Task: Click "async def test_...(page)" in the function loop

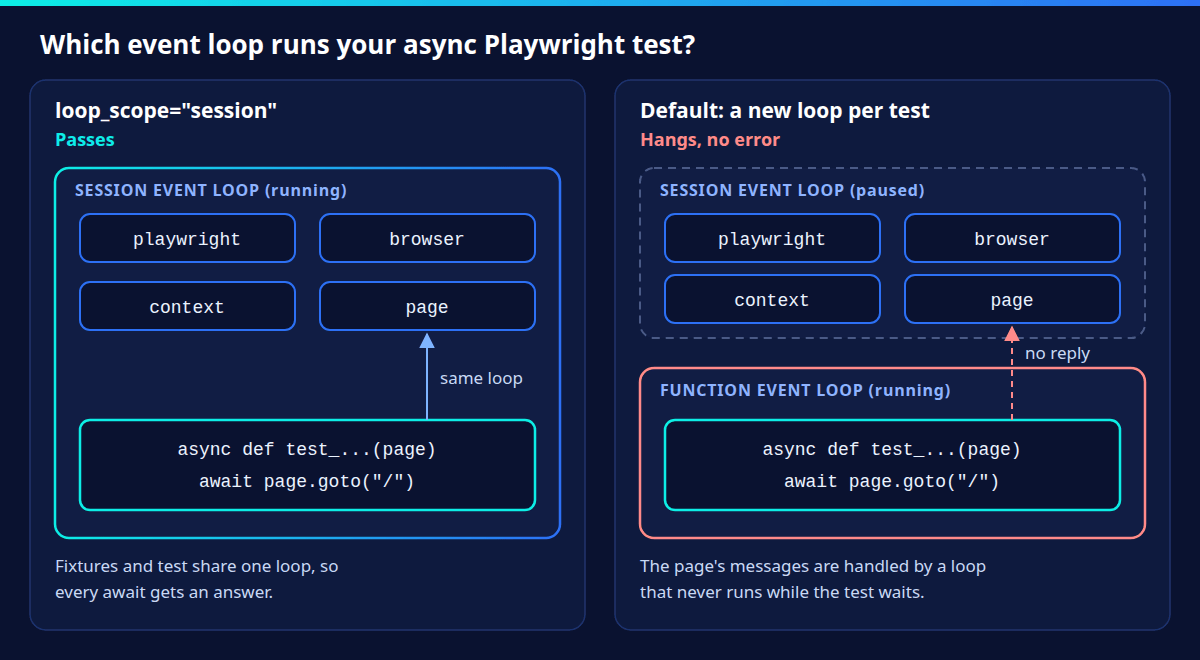Action: coord(892,450)
